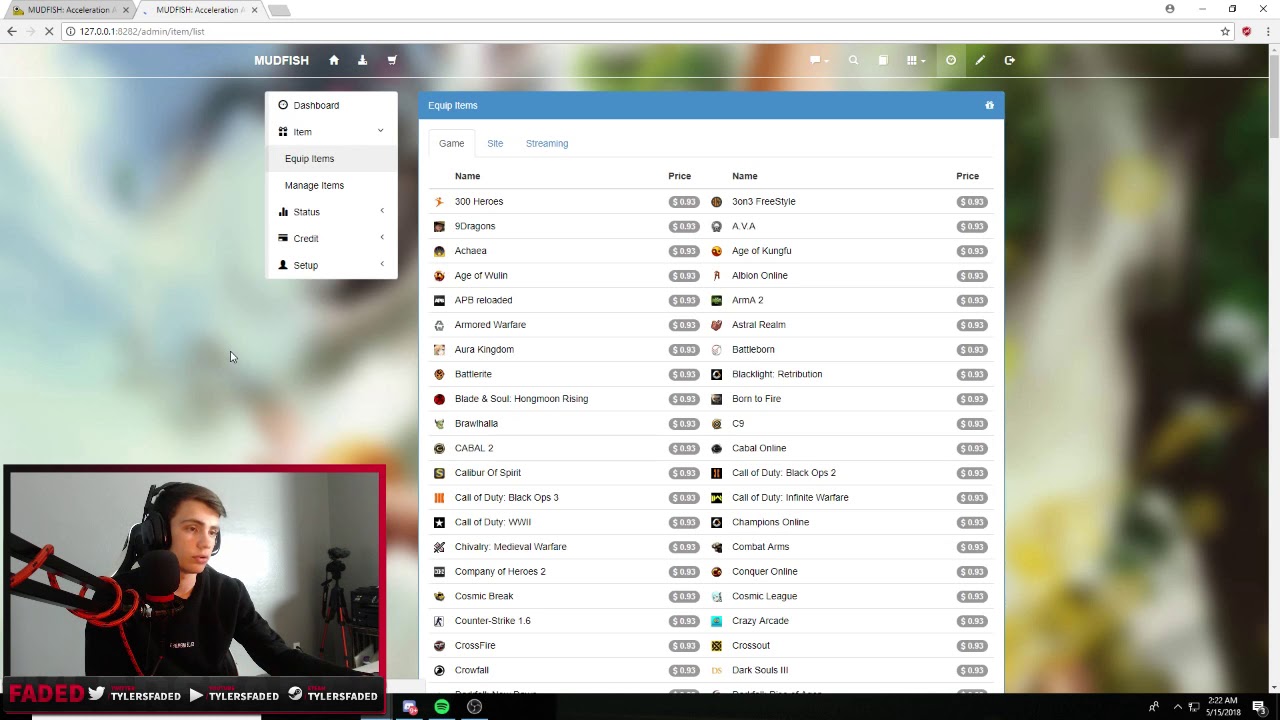This screenshot has height=720, width=1280.
Task: Select Brawlhalla from the game list
Action: [476, 423]
